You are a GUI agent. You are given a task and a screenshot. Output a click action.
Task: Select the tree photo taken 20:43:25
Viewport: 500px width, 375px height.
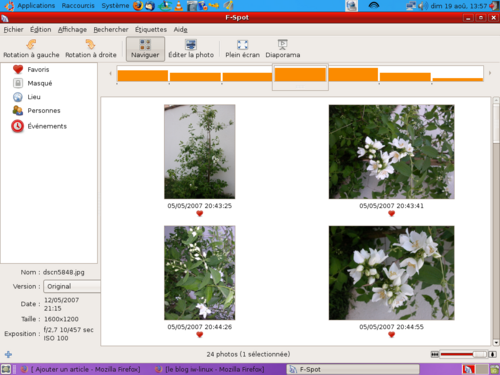pyautogui.click(x=199, y=152)
